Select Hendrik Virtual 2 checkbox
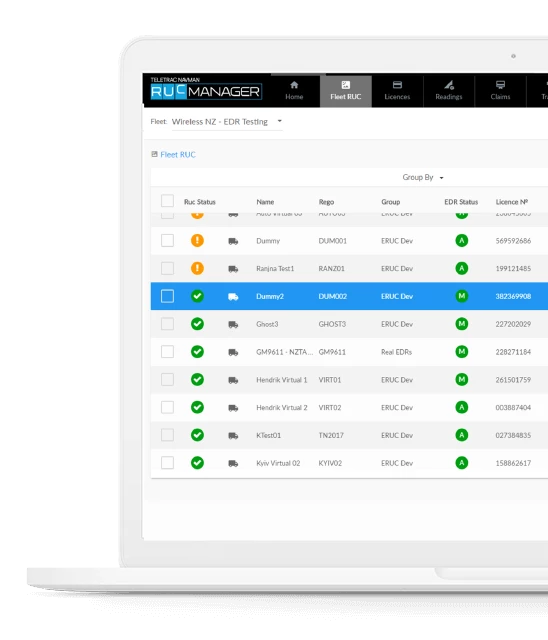Image resolution: width=548 pixels, height=640 pixels. (x=167, y=407)
